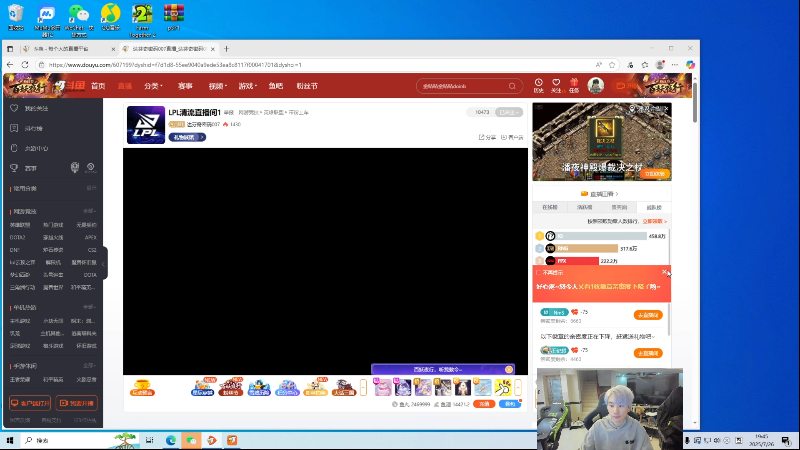This screenshot has width=800, height=450.
Task: Click the green WeChat icon in the taskbar
Action: coord(191,440)
